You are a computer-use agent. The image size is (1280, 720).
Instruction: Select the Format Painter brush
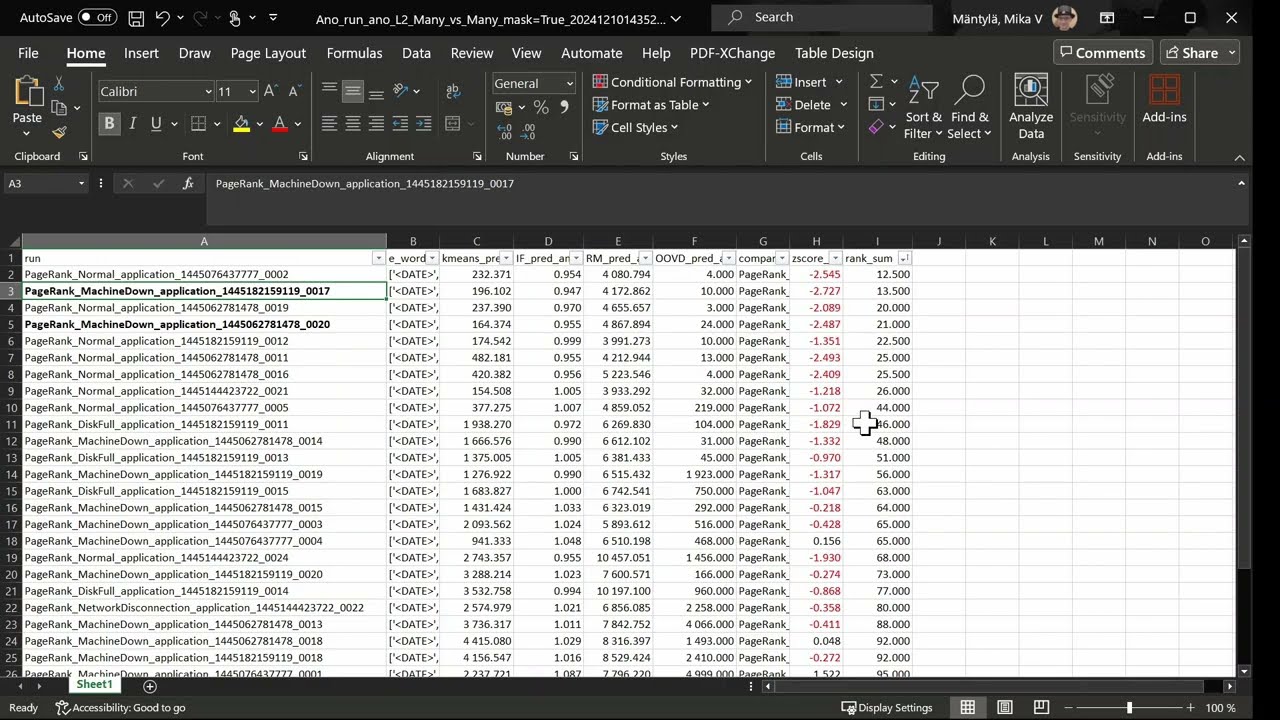coord(59,132)
